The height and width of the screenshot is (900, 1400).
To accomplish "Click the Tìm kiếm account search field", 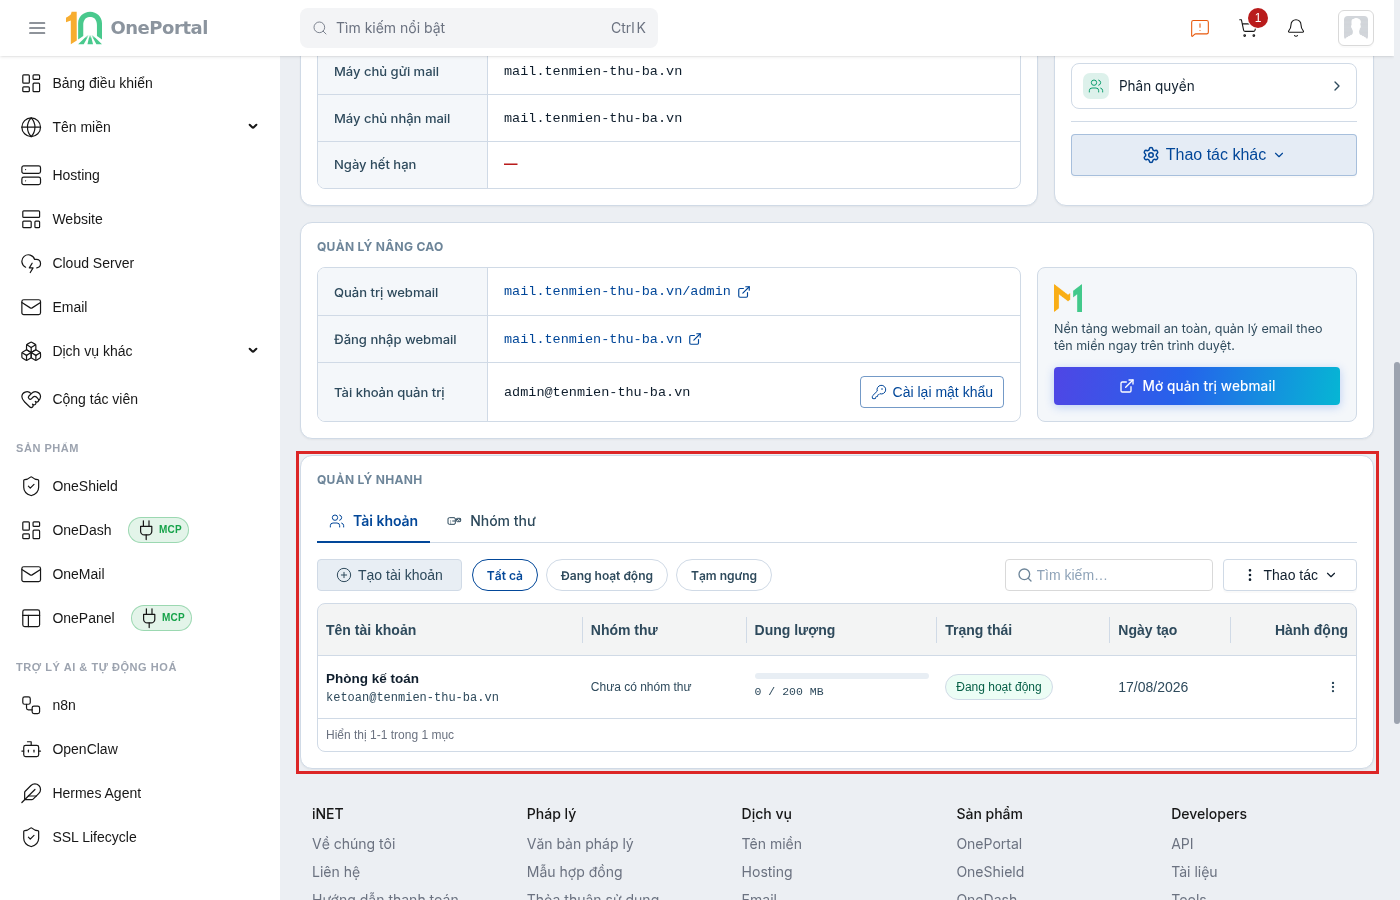I will tap(1109, 575).
